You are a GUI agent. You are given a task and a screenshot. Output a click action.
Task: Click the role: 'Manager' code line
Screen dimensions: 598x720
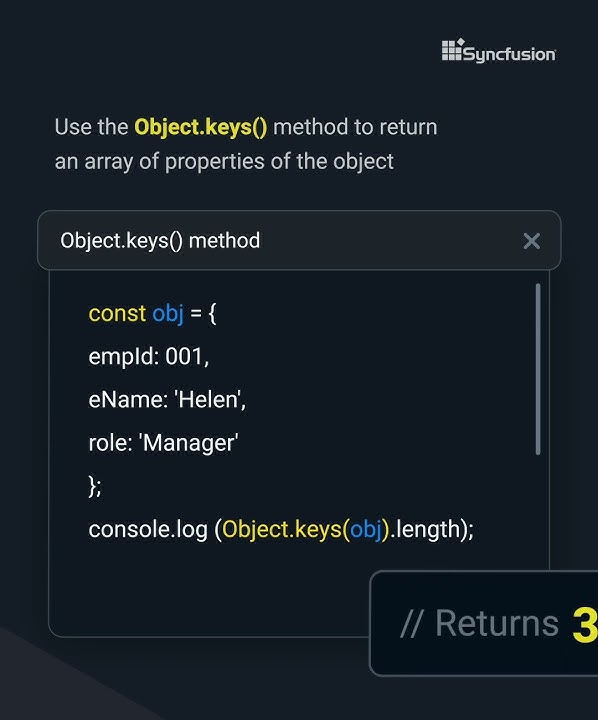coord(164,443)
